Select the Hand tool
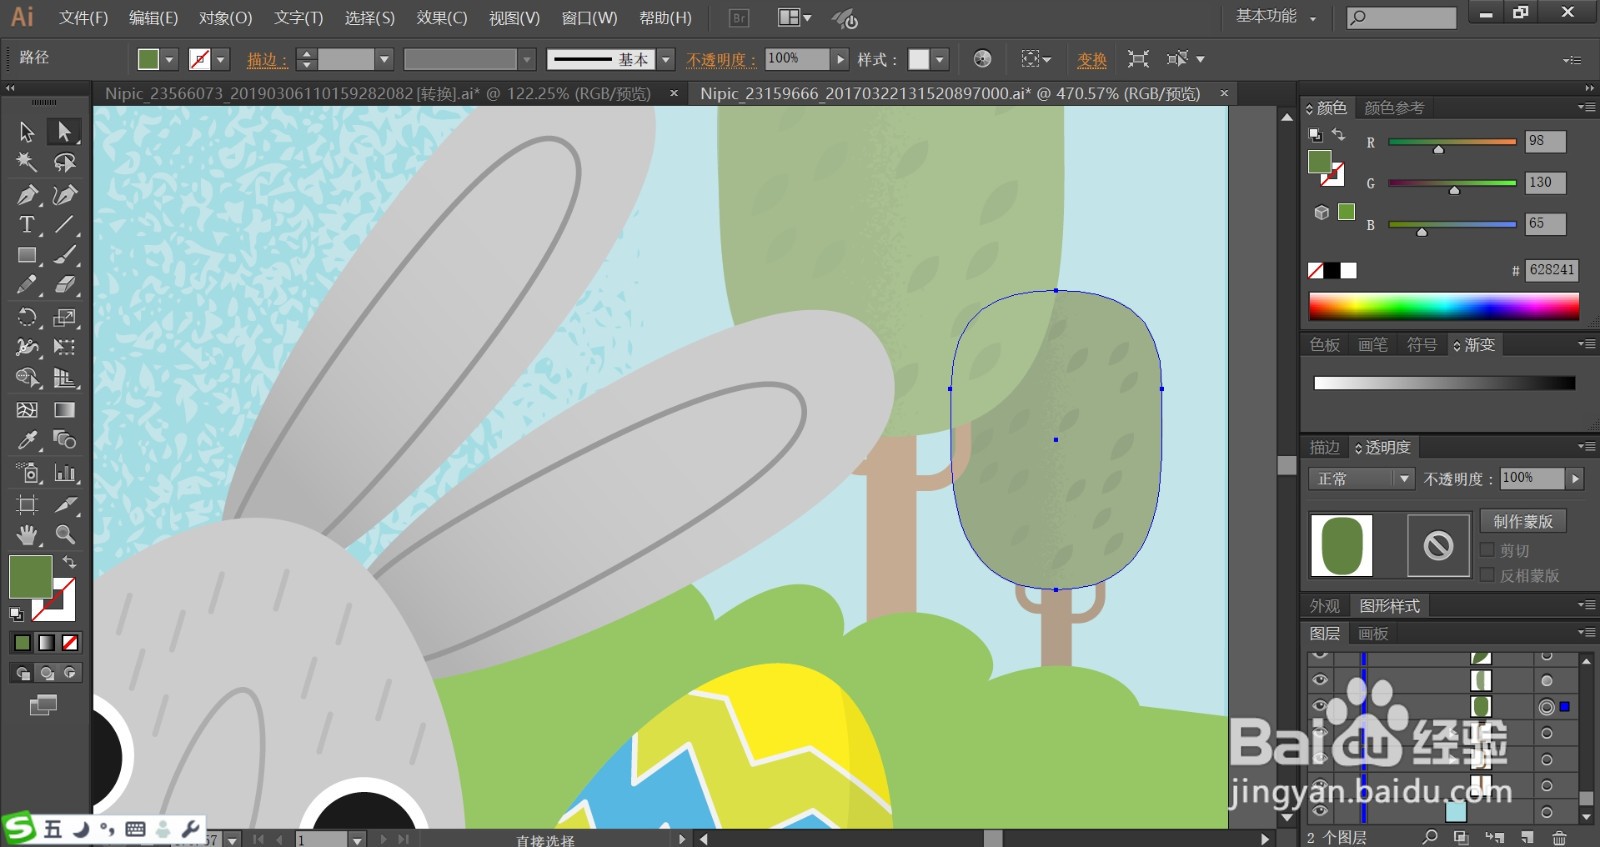 pyautogui.click(x=27, y=535)
